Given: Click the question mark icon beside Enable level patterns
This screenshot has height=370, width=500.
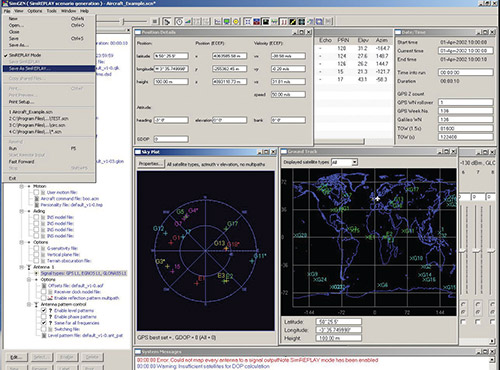Looking at the screenshot, I should point(50,311).
